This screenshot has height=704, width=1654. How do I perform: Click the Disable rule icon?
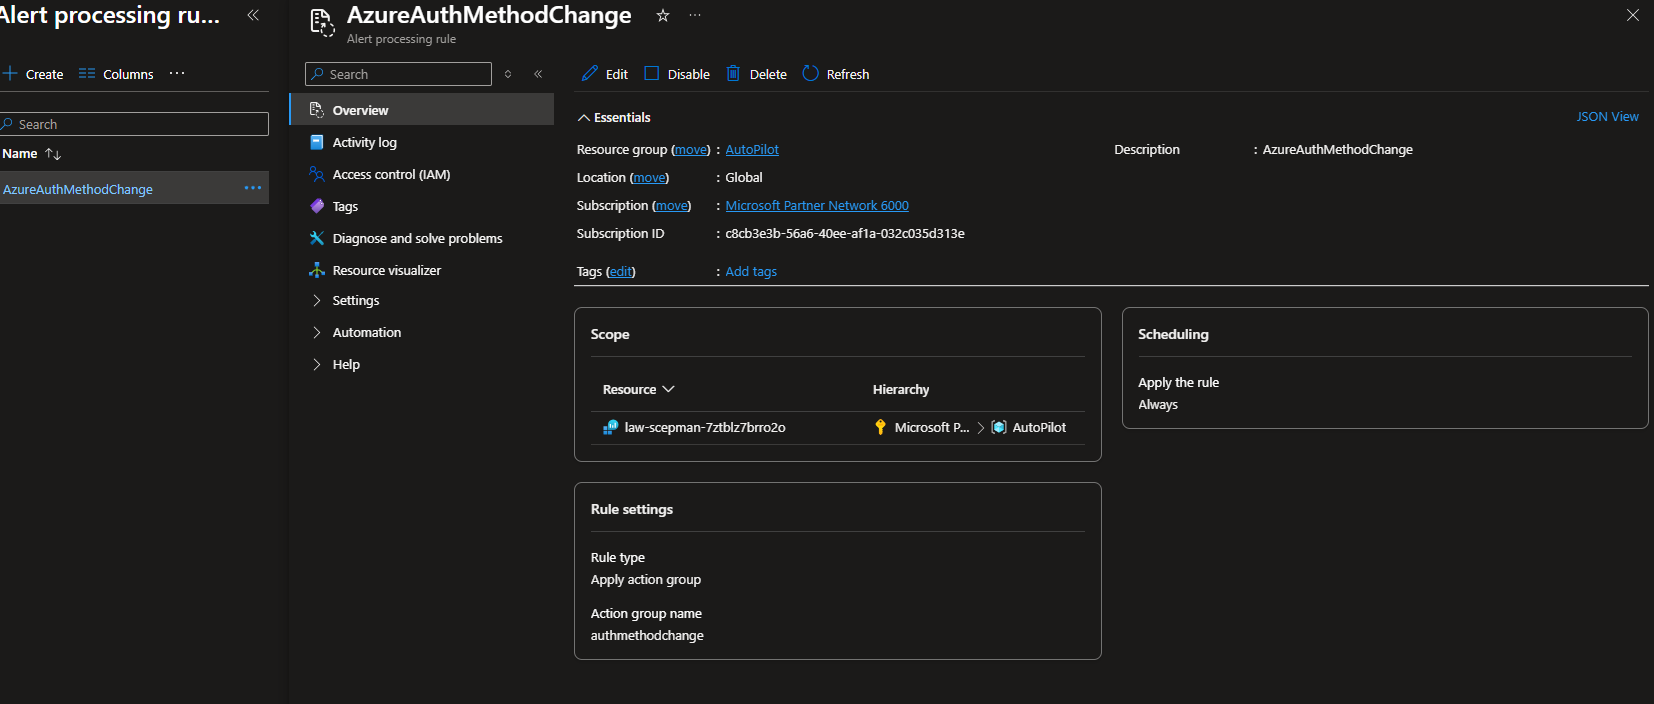[x=652, y=74]
